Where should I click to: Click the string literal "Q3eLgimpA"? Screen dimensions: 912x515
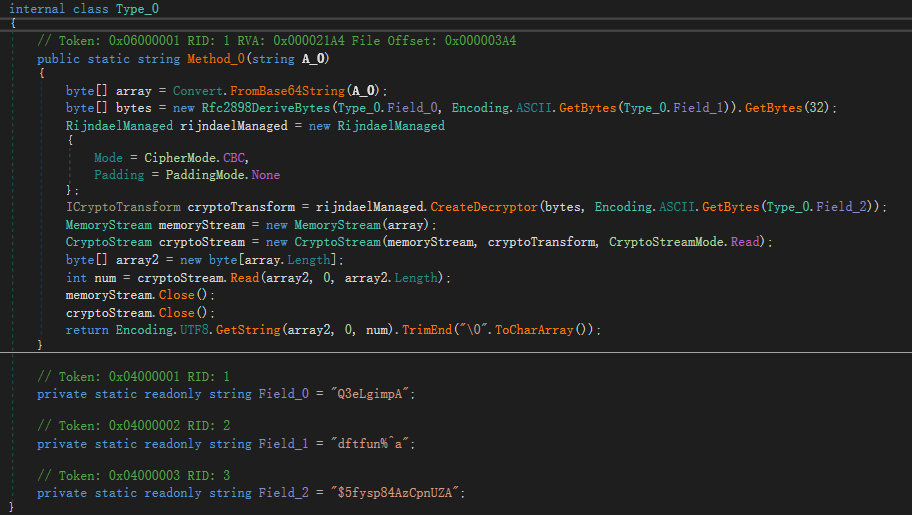pos(369,394)
